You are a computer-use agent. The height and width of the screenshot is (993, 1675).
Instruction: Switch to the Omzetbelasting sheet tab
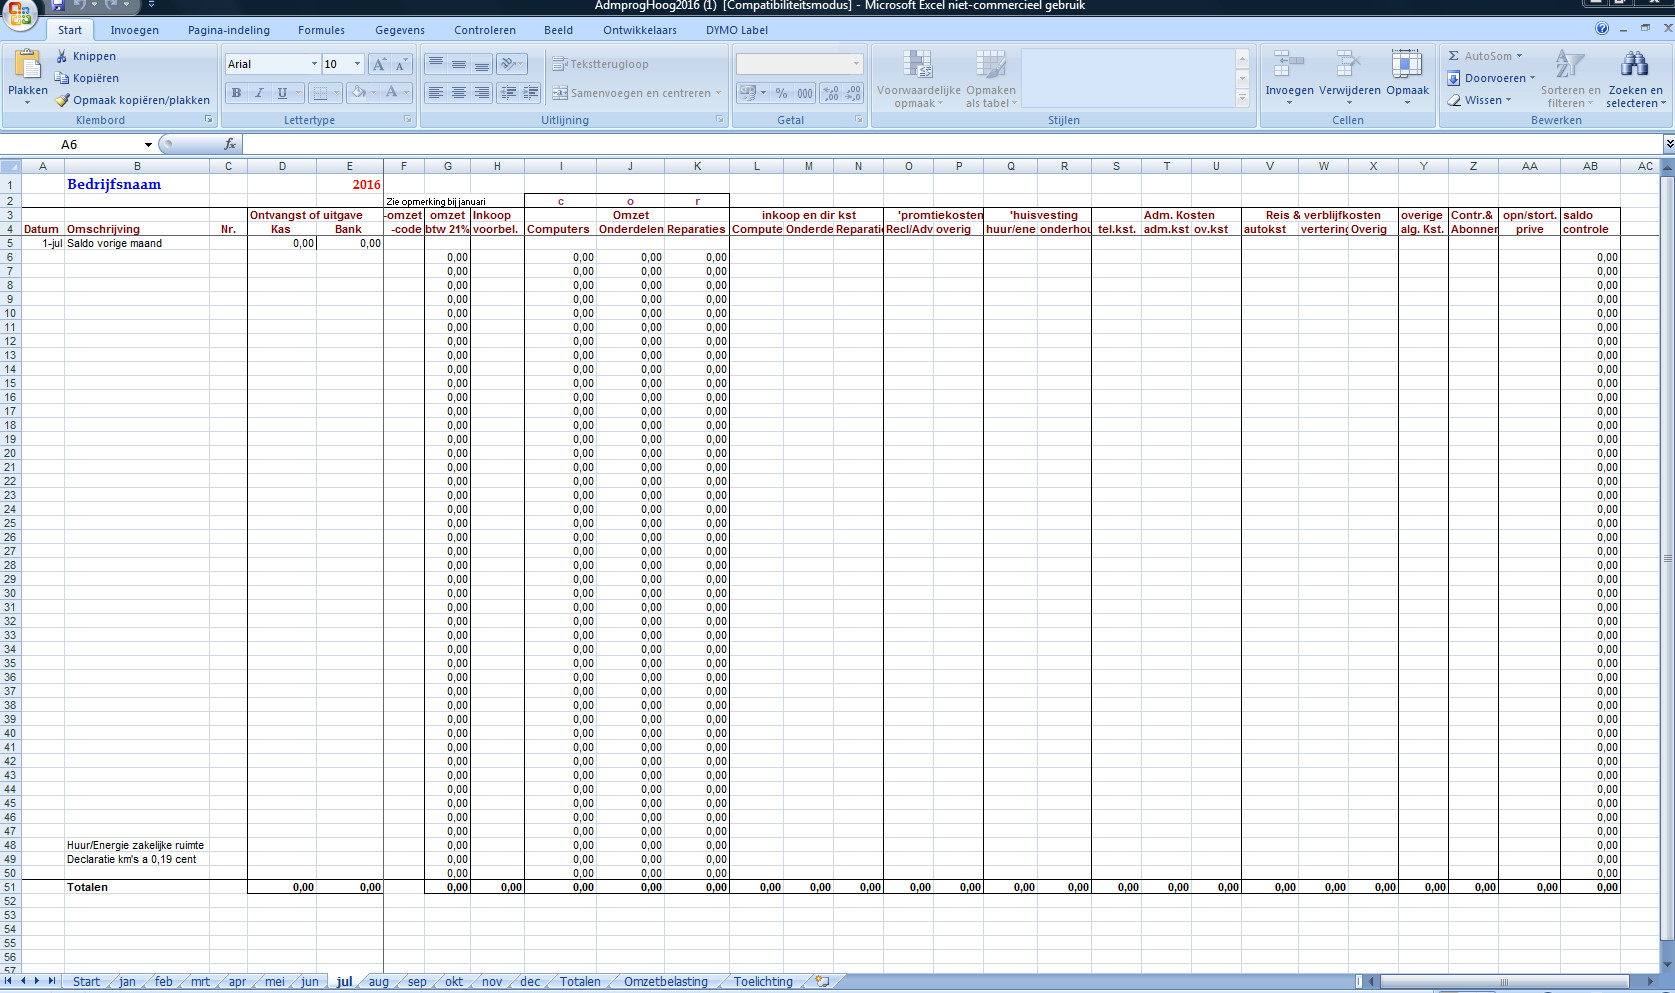666,982
